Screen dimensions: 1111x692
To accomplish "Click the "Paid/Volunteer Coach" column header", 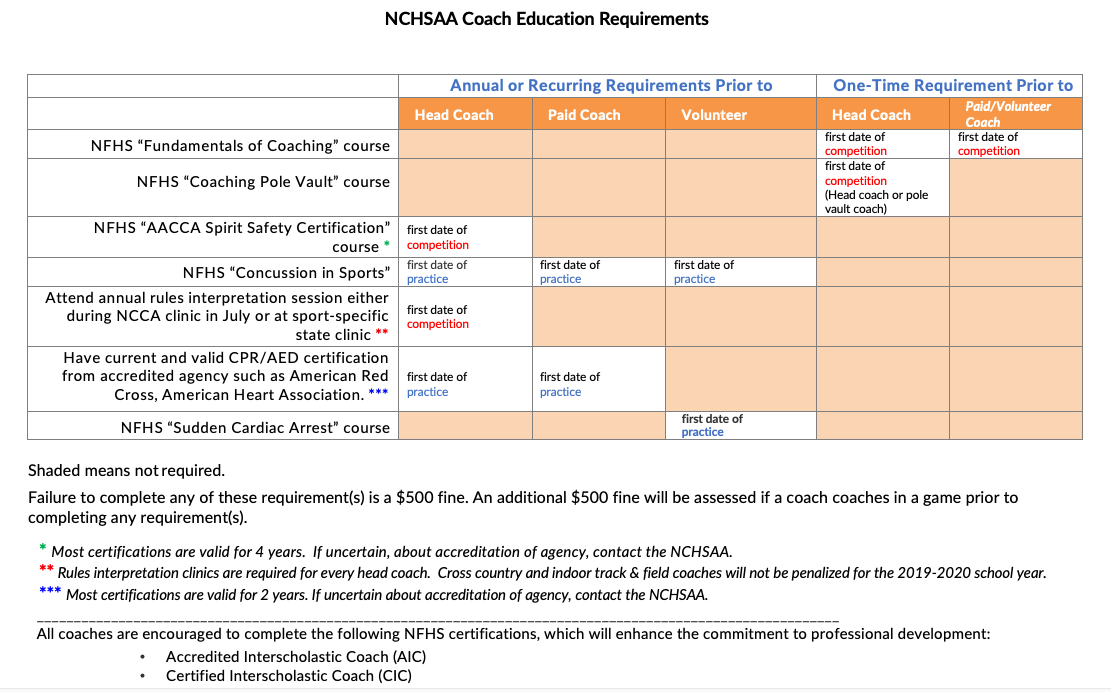I will click(1008, 114).
